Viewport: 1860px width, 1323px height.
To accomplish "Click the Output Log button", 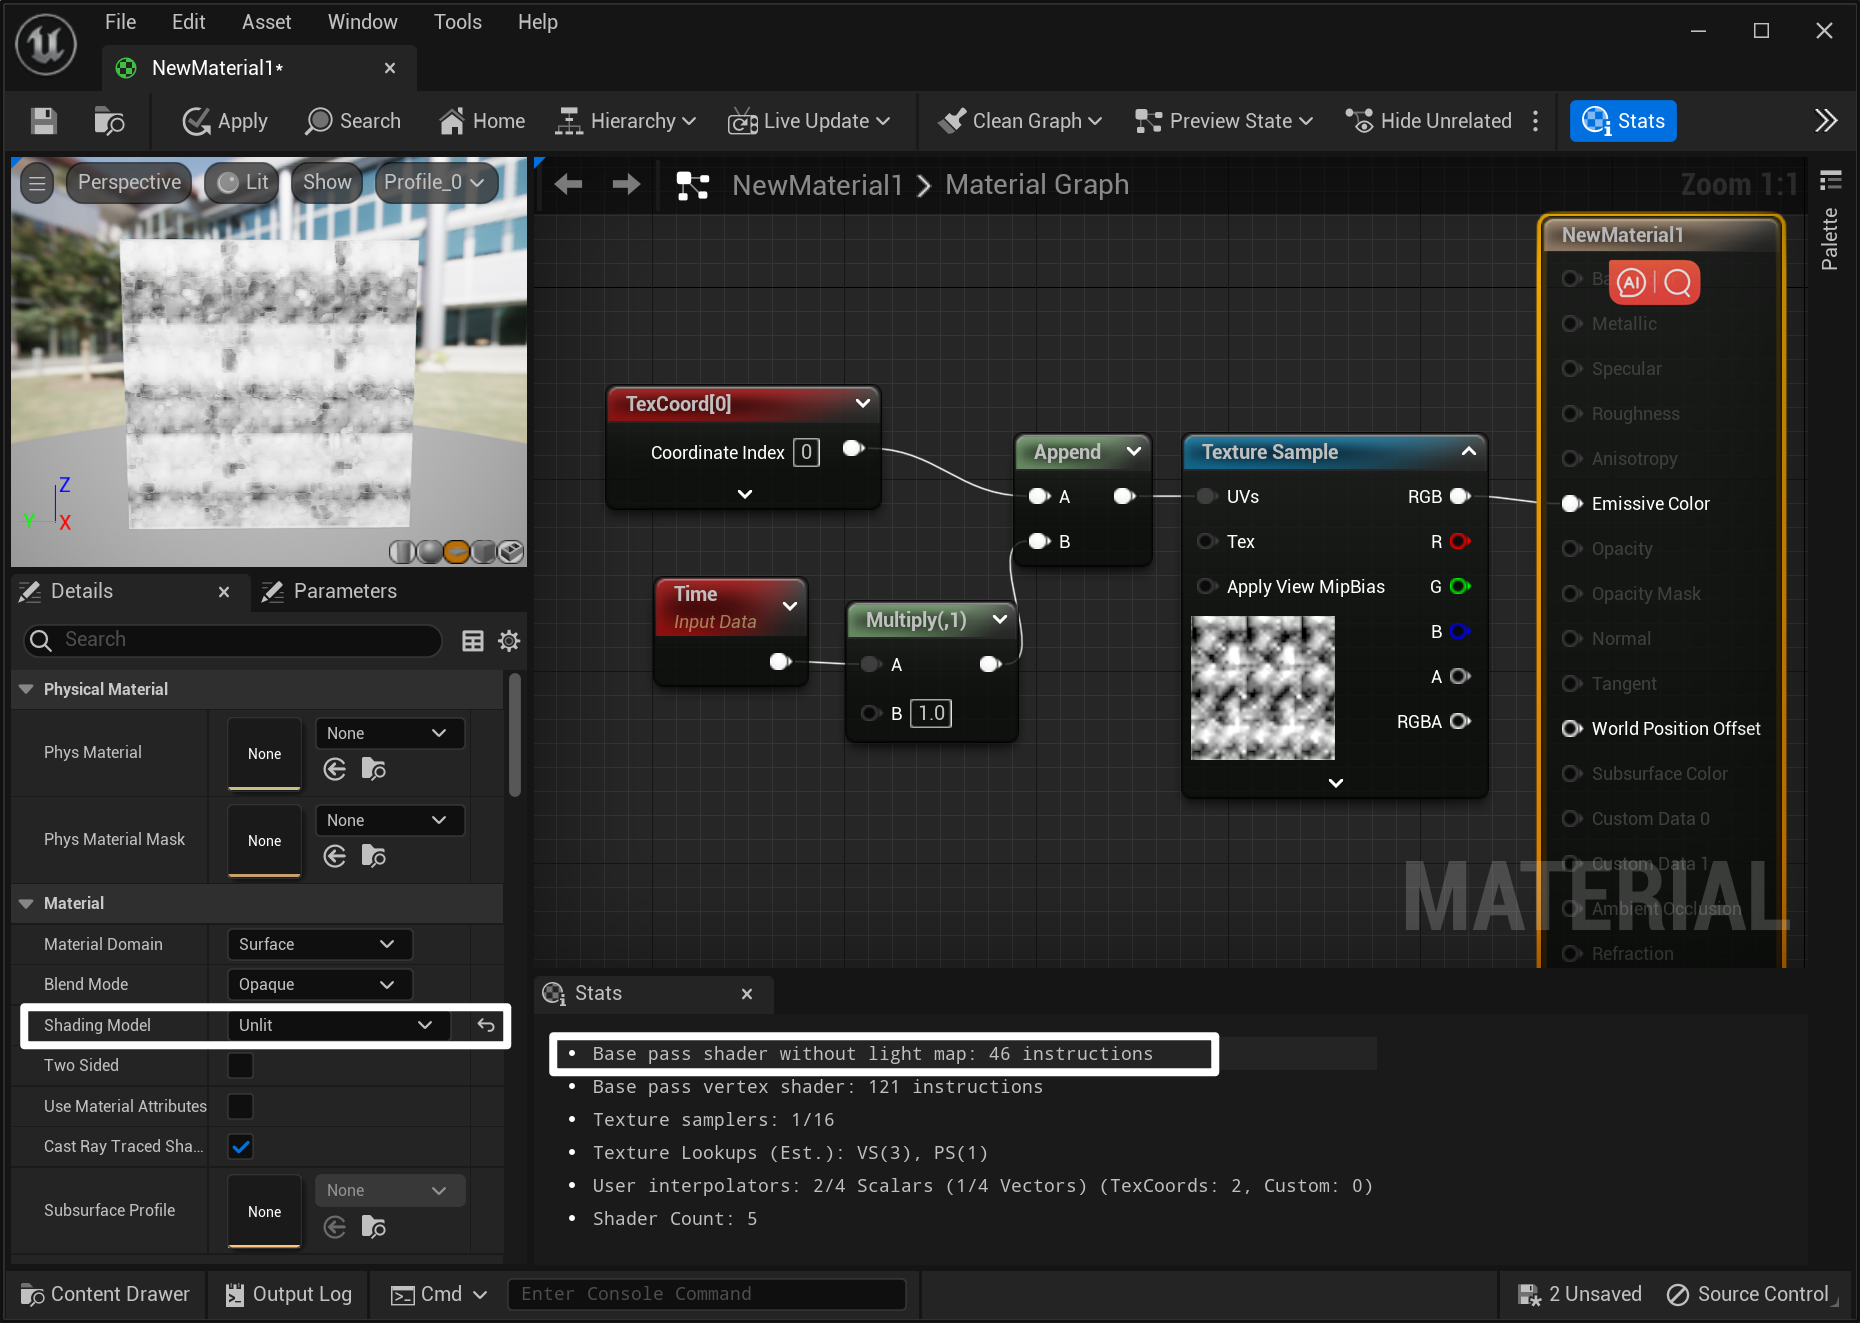I will (288, 1294).
